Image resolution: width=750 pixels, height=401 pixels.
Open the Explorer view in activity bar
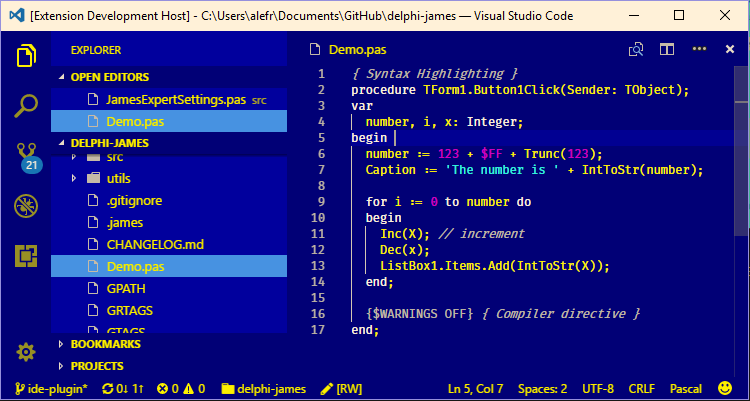[26, 56]
